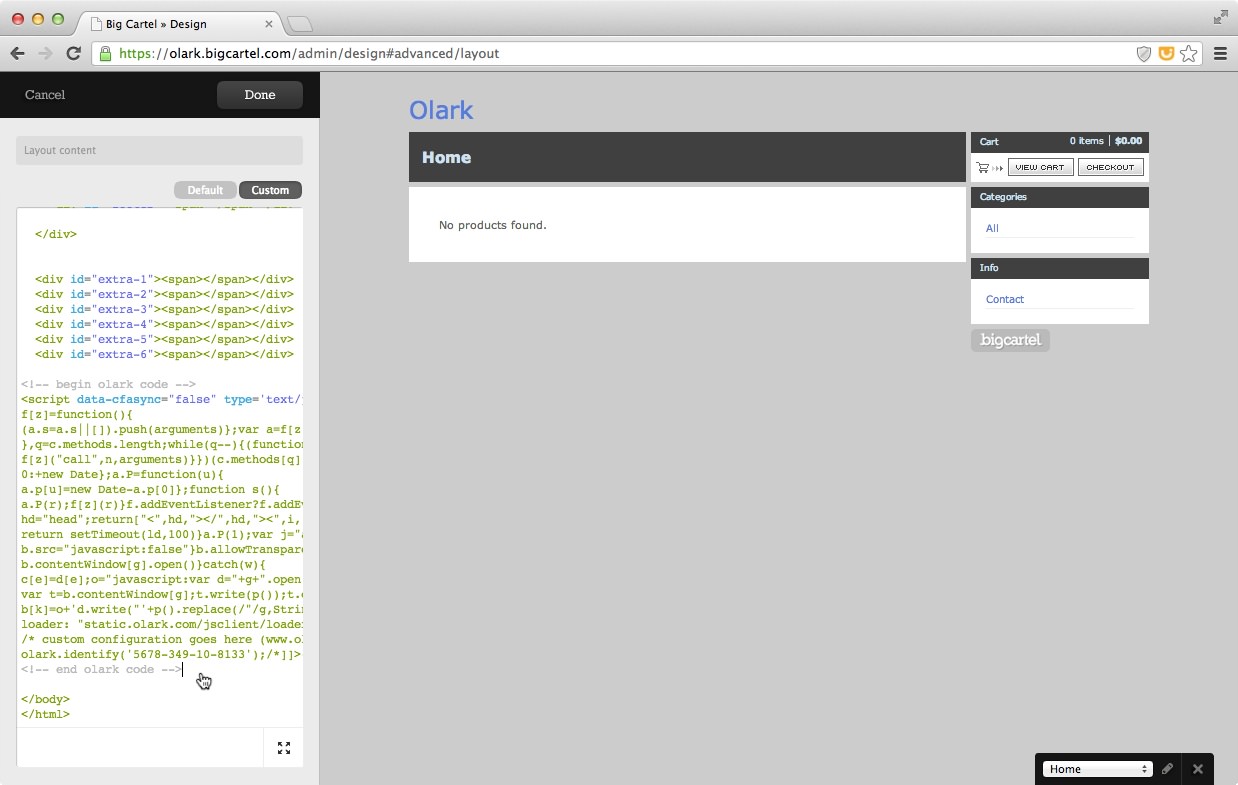The height and width of the screenshot is (785, 1238).
Task: Click inside the Layout content field
Action: click(158, 150)
